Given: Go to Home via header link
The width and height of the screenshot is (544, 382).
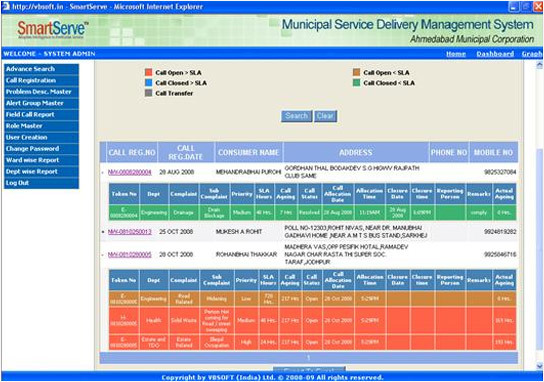Looking at the screenshot, I should click(x=456, y=54).
